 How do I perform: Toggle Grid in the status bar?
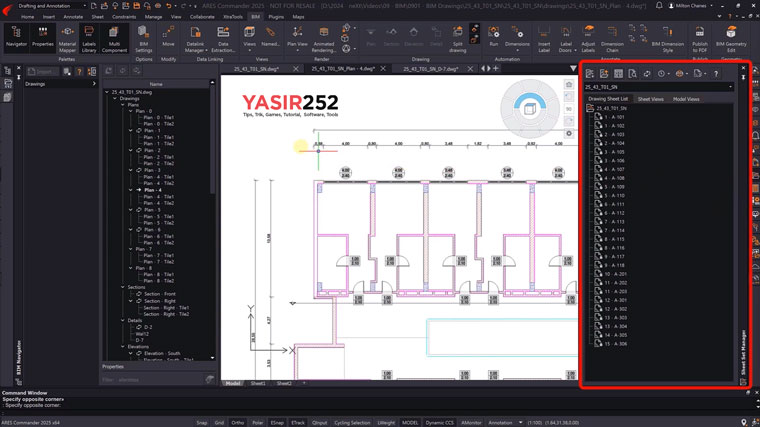[219, 423]
